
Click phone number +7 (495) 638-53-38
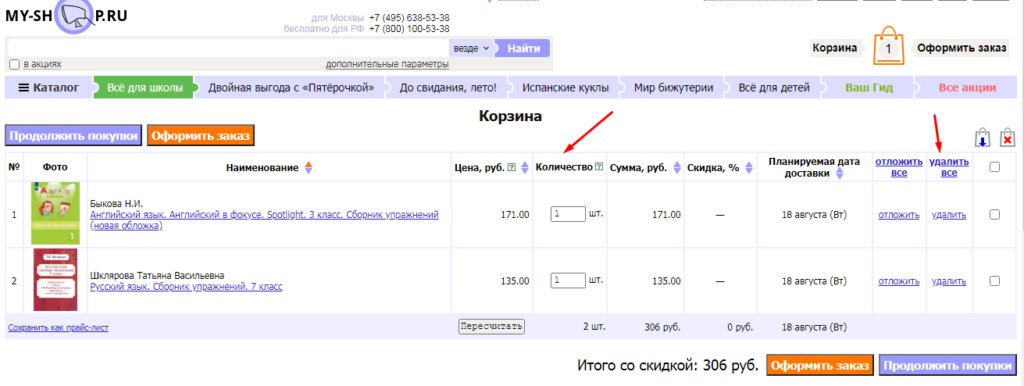(x=409, y=18)
